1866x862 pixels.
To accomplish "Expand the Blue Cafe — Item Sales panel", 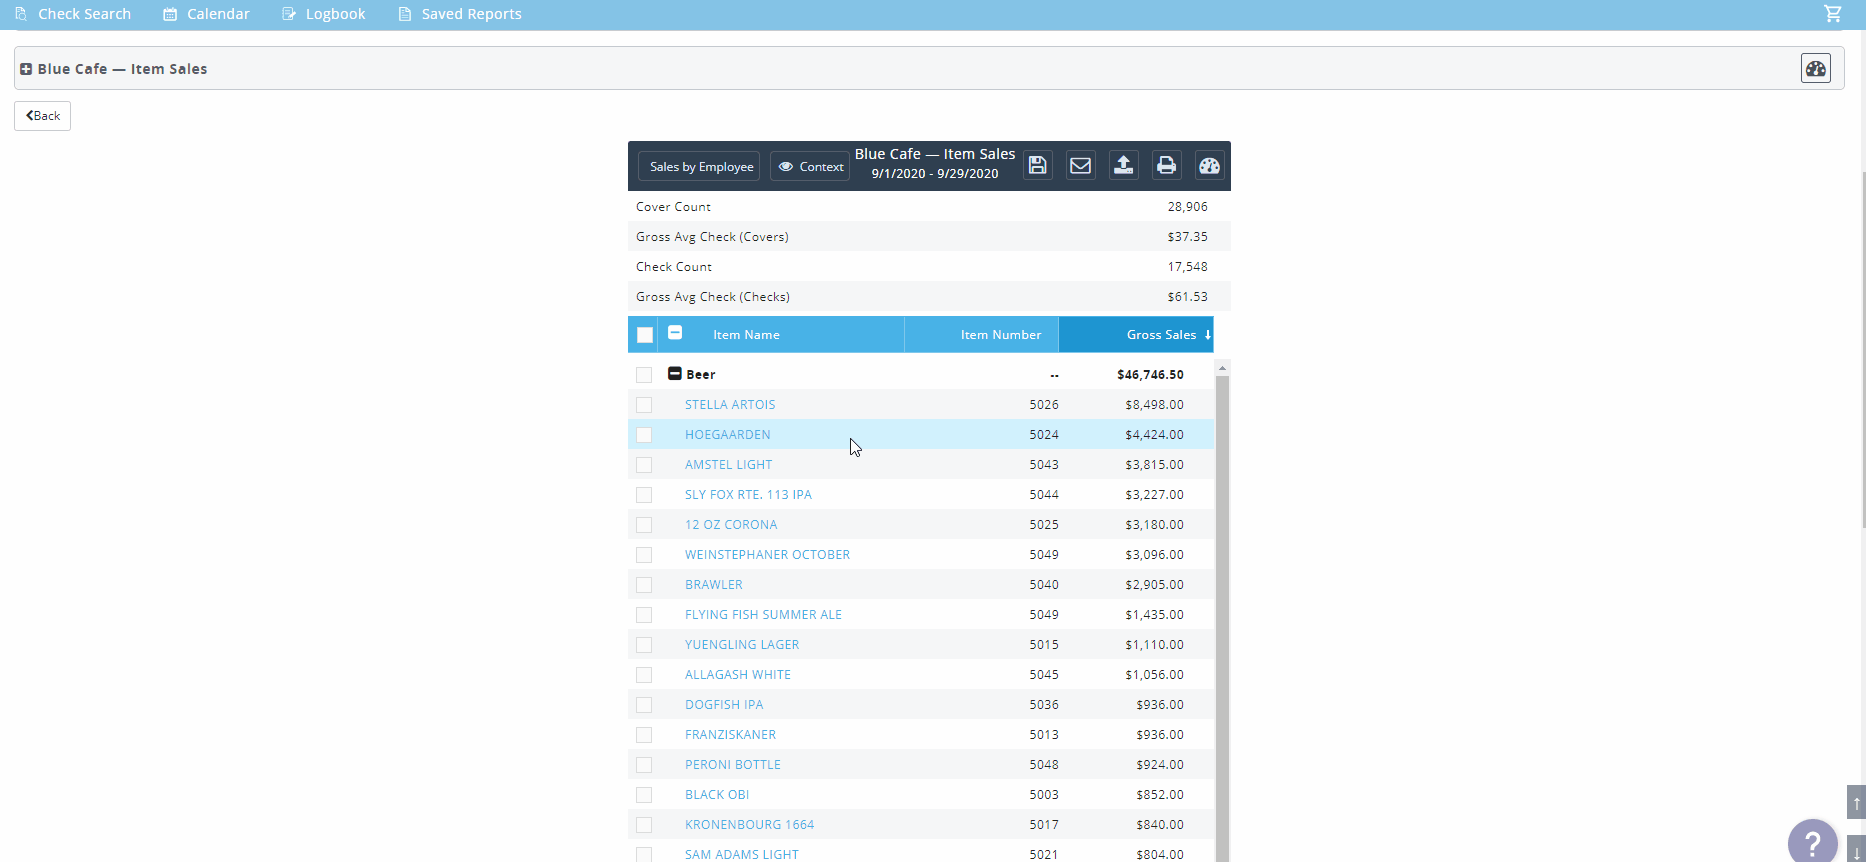I will tap(26, 69).
